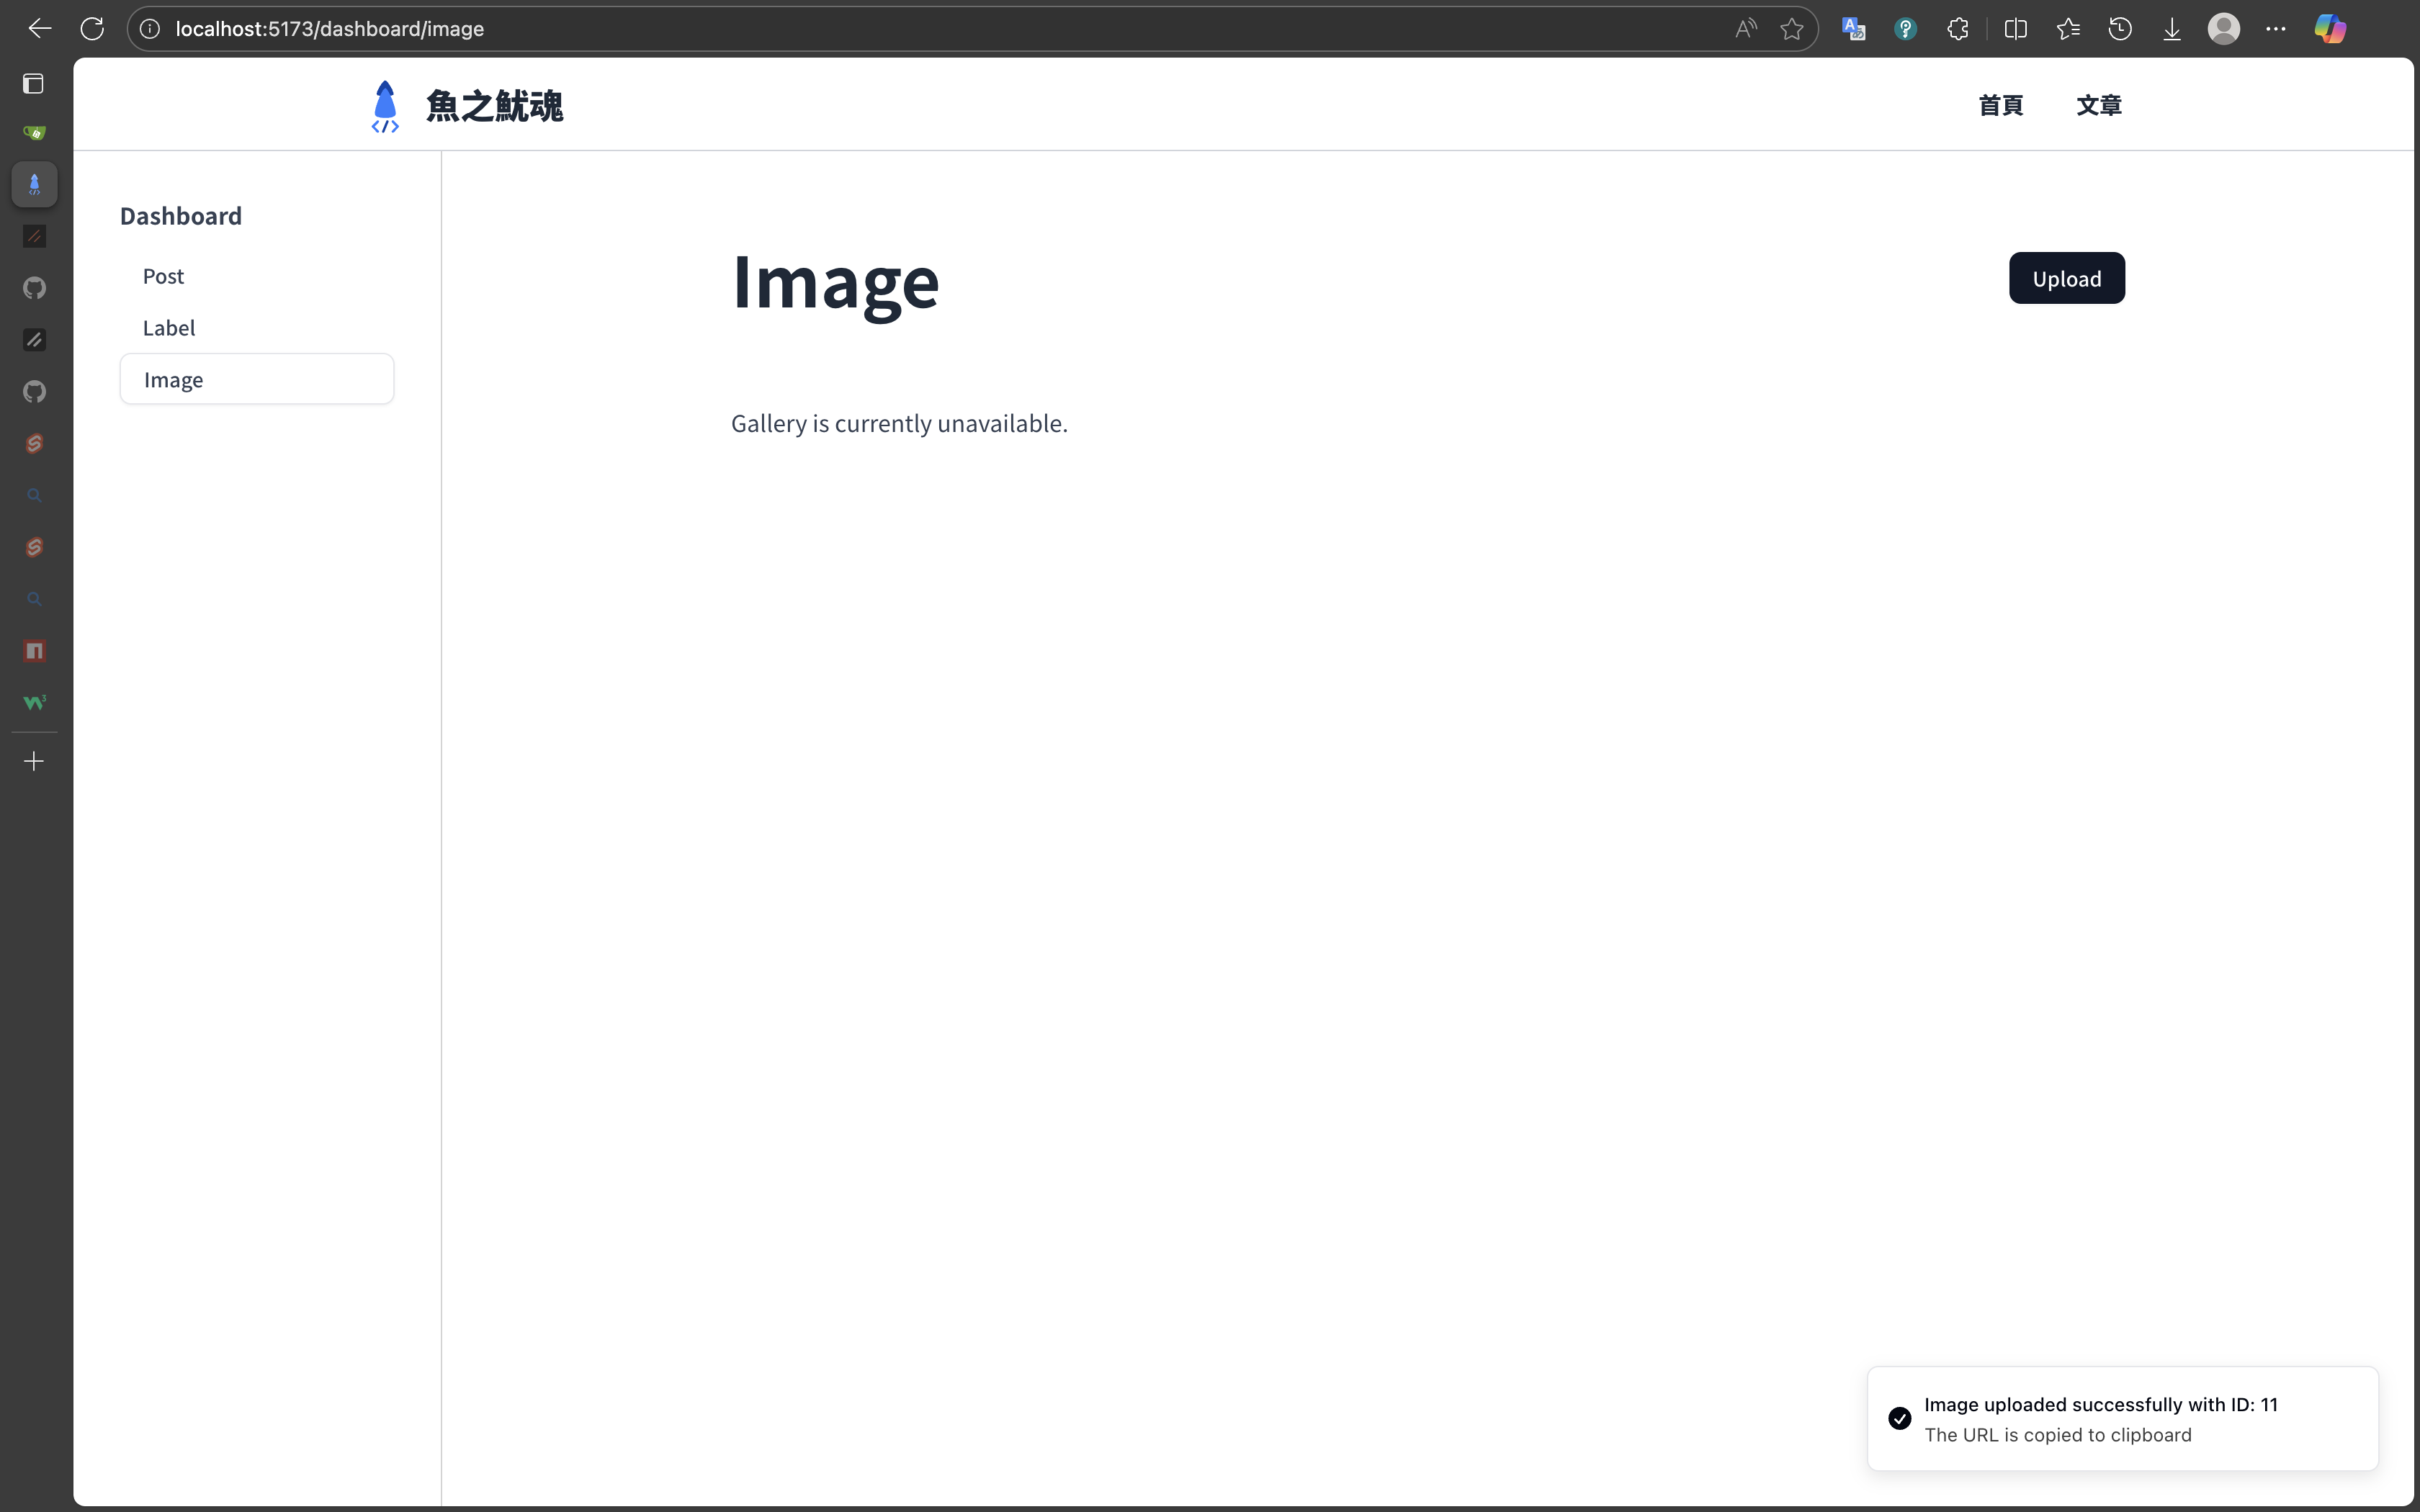Click the Upload button
2420x1512 pixels.
2066,279
